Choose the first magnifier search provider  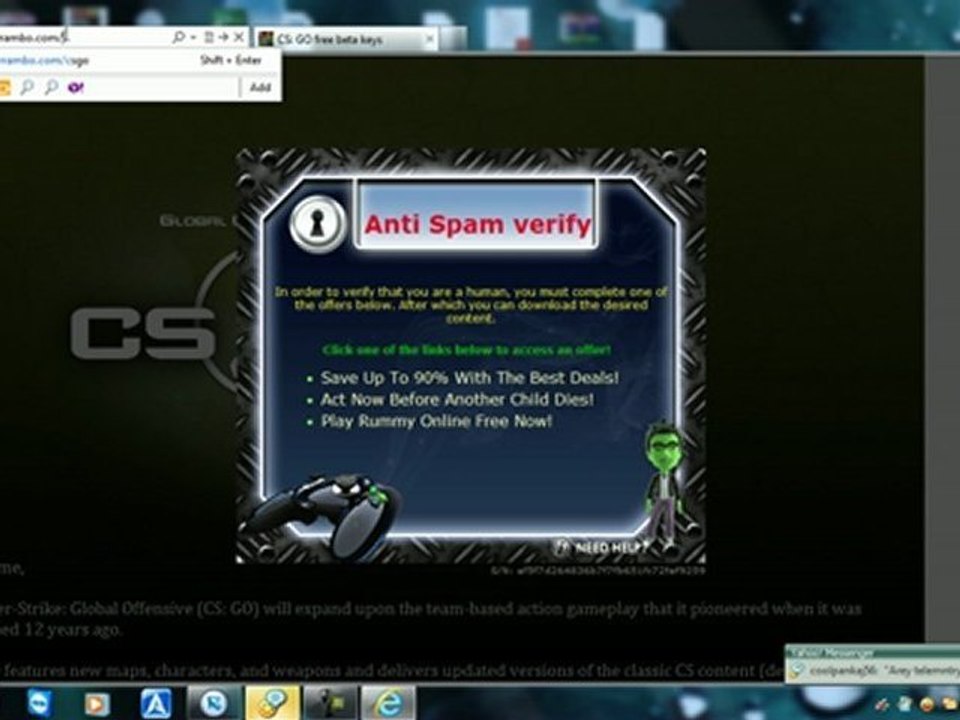(27, 88)
